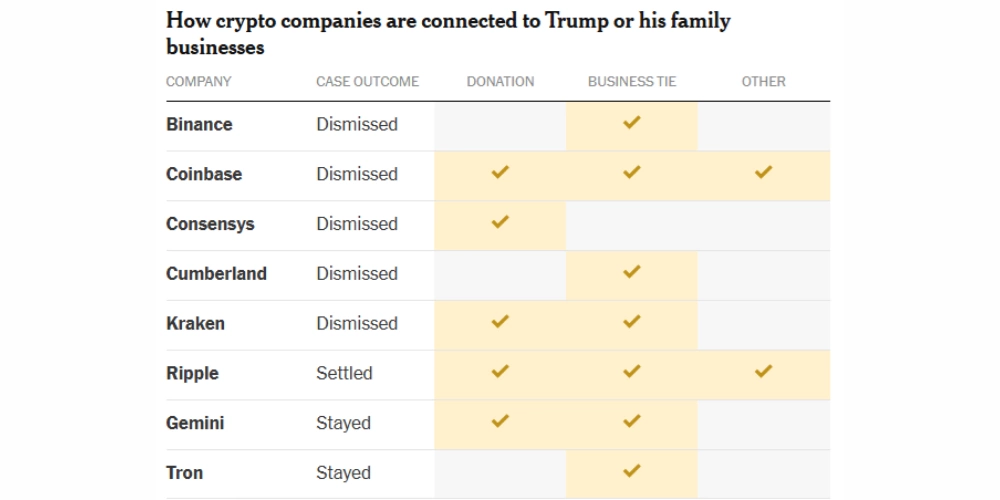Click Kraken's Donation checkmark
The image size is (1000, 500).
point(500,322)
